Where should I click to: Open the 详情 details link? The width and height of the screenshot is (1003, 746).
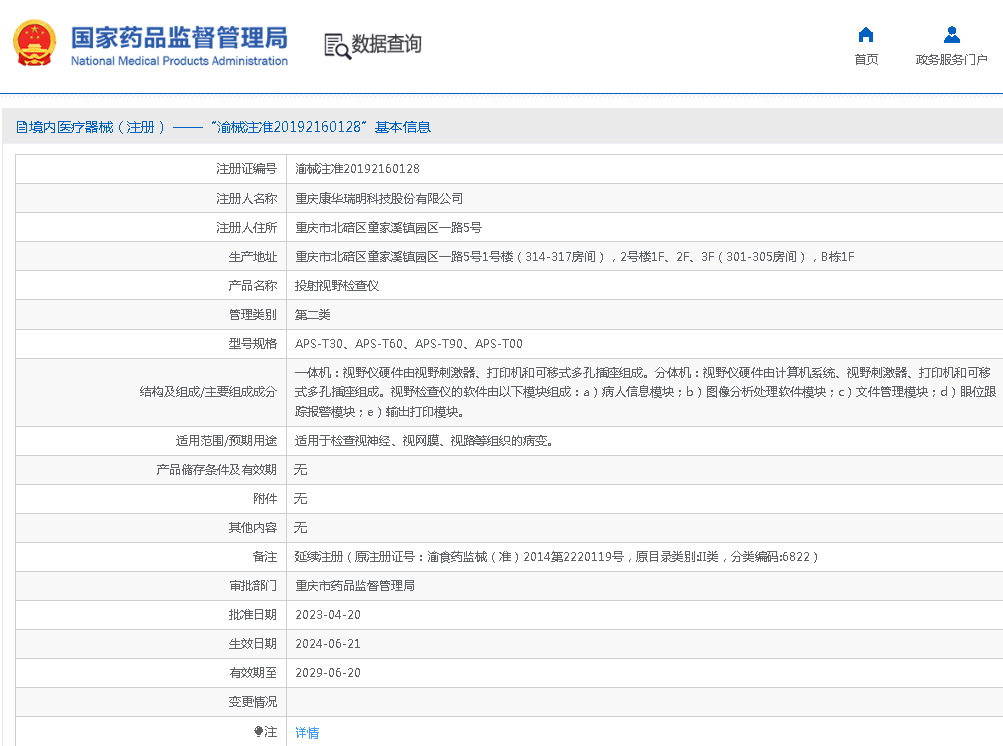(x=307, y=733)
